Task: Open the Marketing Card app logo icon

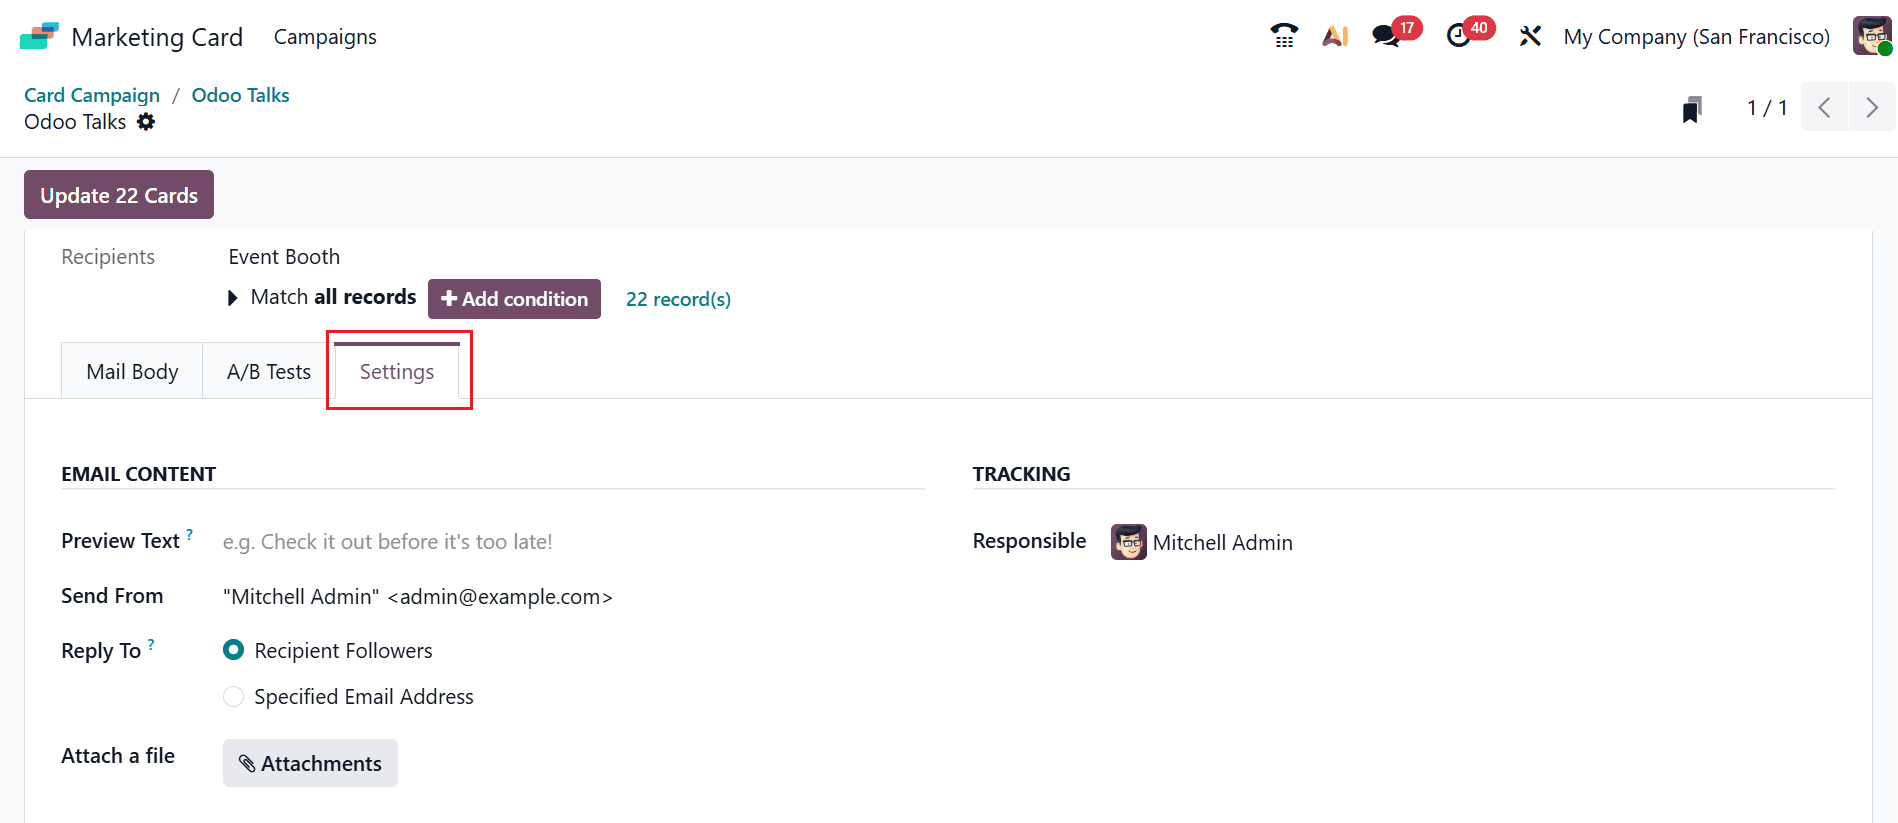Action: tap(39, 36)
